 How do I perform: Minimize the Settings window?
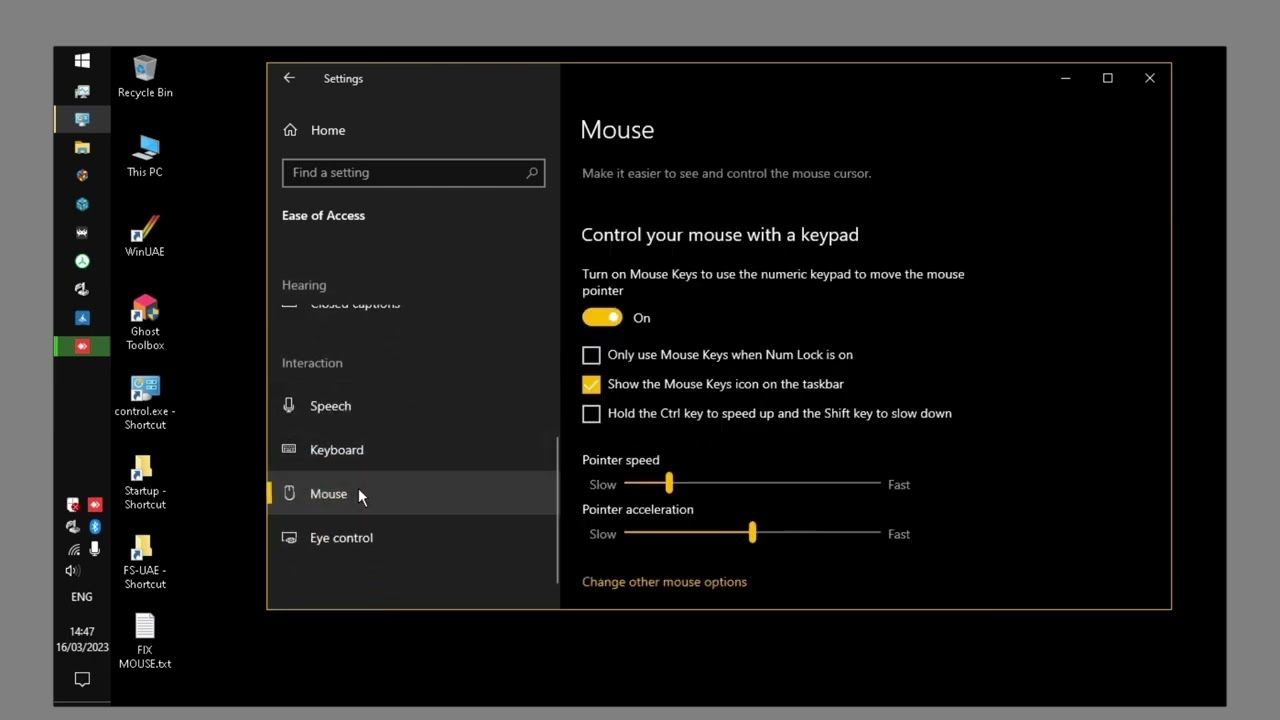(x=1065, y=78)
